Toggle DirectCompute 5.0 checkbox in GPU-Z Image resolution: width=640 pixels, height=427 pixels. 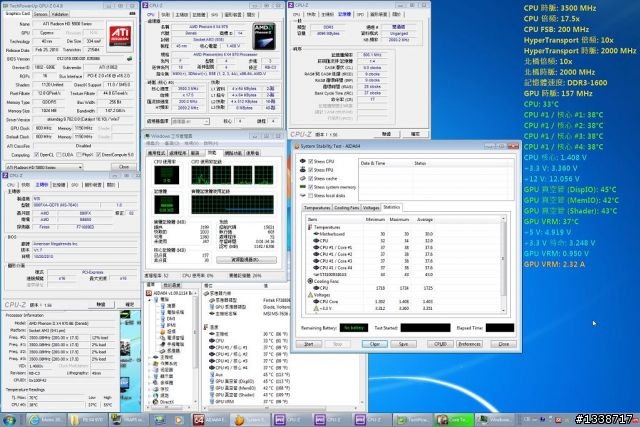98,155
